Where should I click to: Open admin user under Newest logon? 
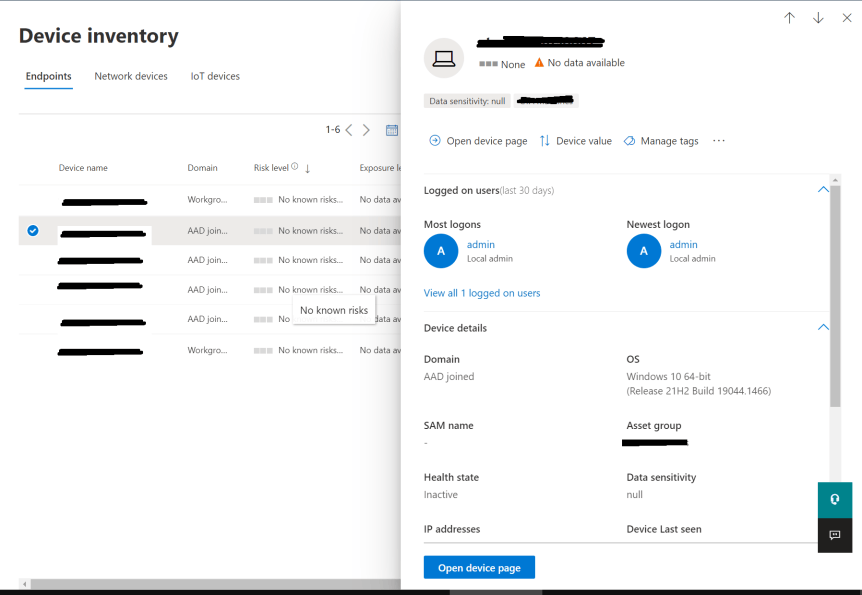click(683, 245)
